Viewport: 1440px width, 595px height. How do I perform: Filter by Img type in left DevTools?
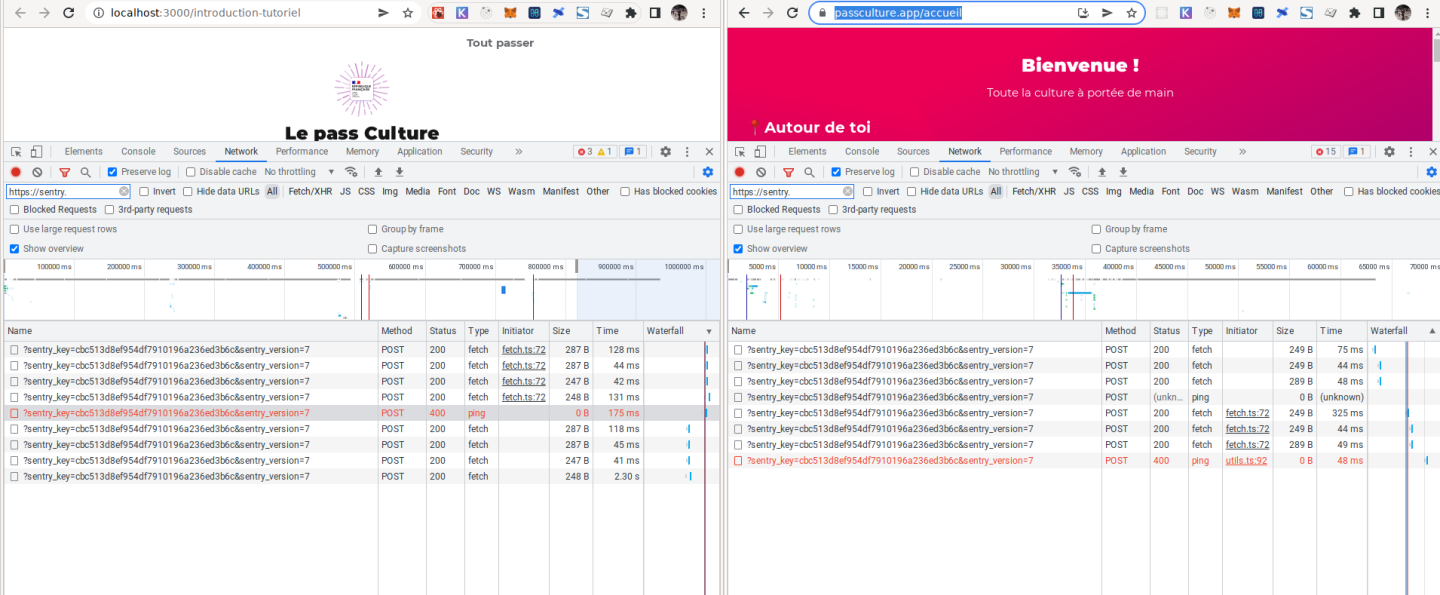(x=389, y=191)
